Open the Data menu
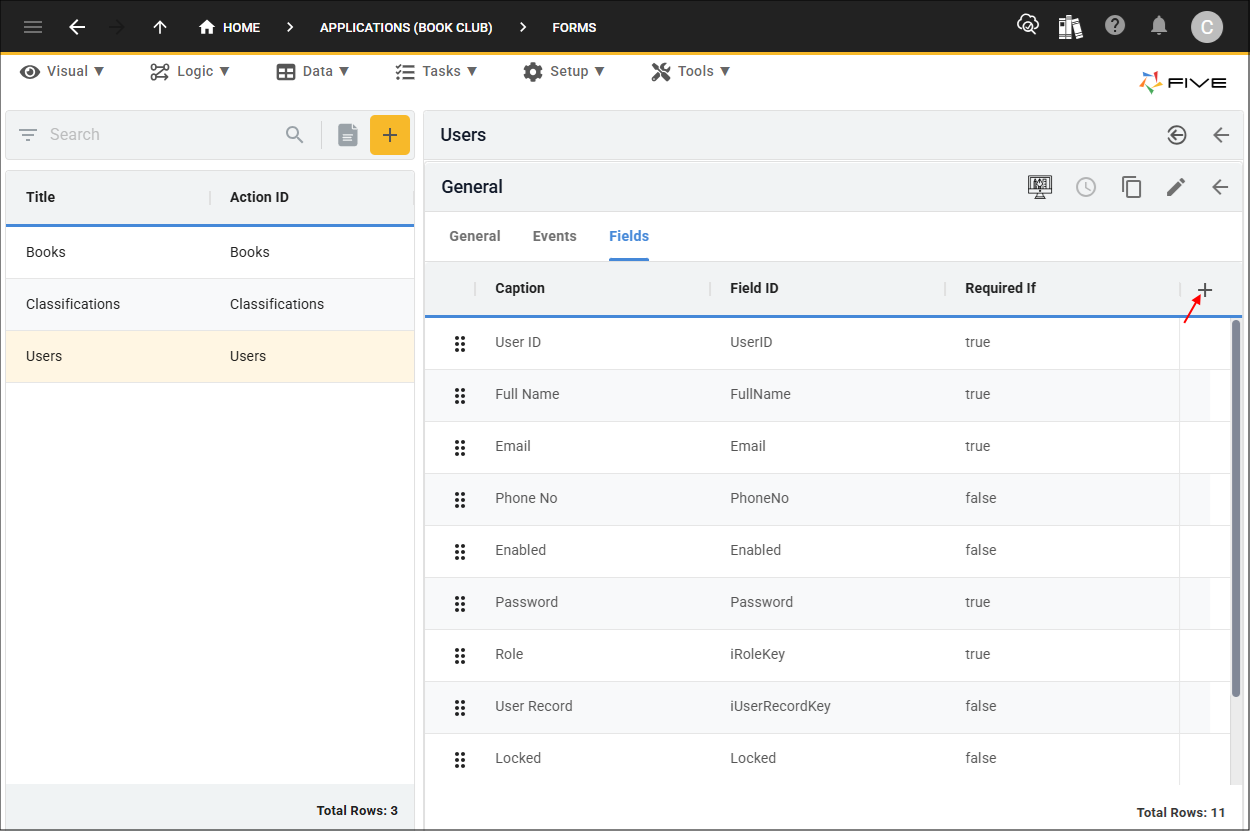Screen dimensions: 1250x831 313,71
